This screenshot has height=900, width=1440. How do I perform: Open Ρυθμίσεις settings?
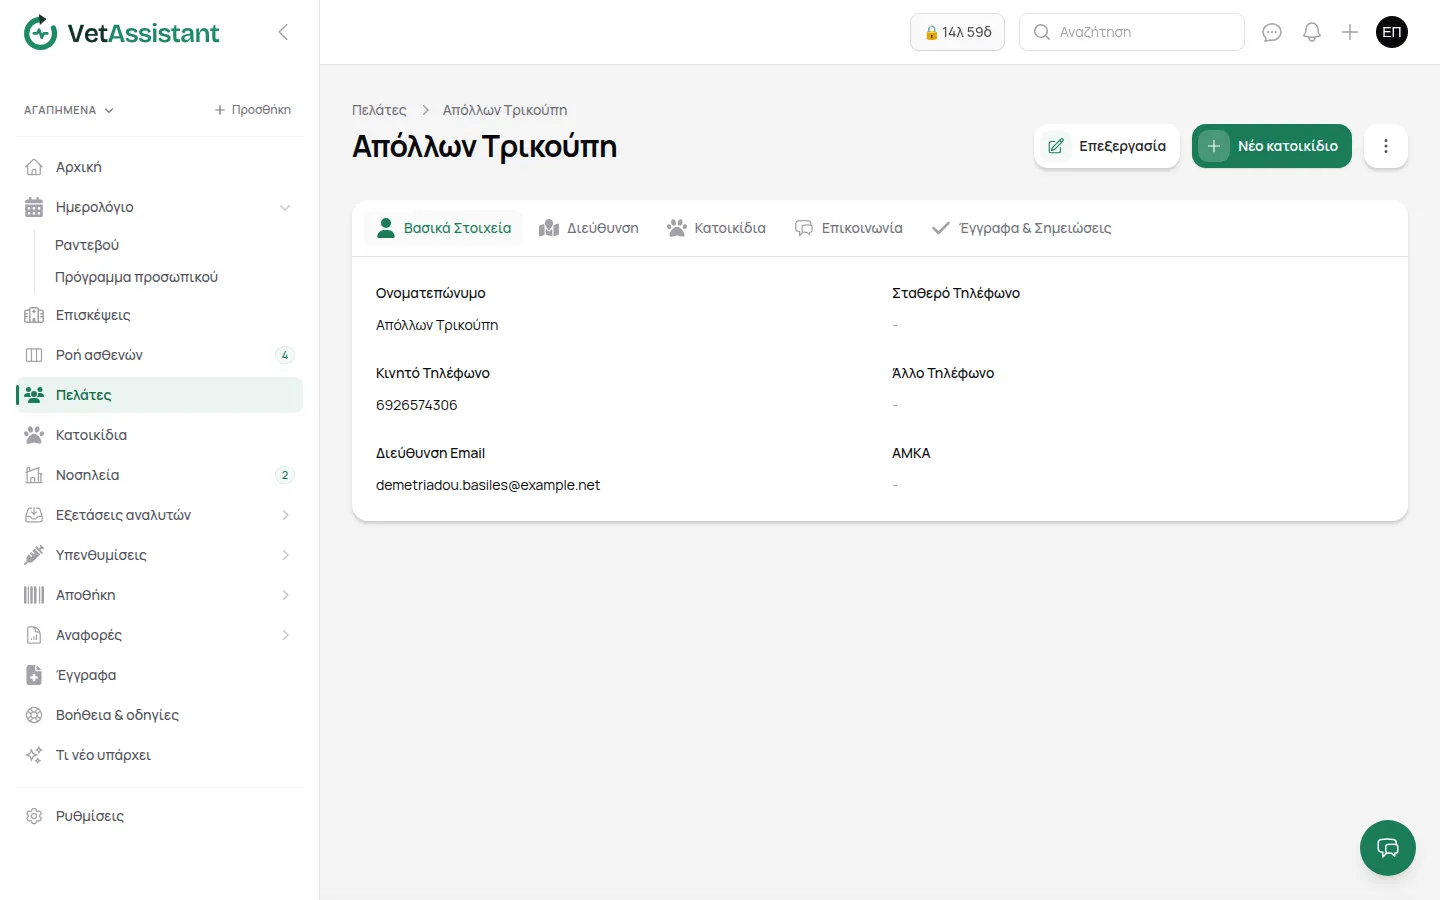coord(160,816)
